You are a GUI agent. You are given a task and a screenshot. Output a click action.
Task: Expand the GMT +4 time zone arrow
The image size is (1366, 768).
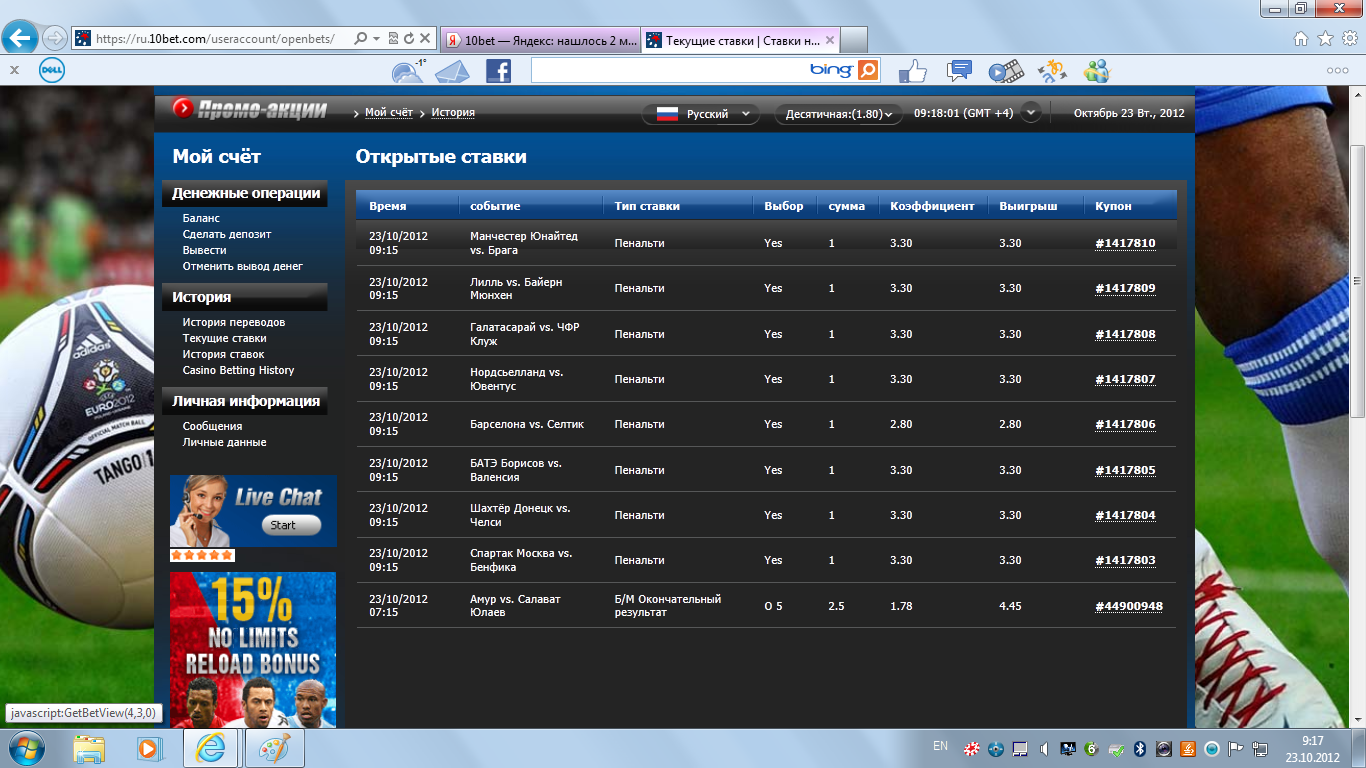pyautogui.click(x=1031, y=113)
